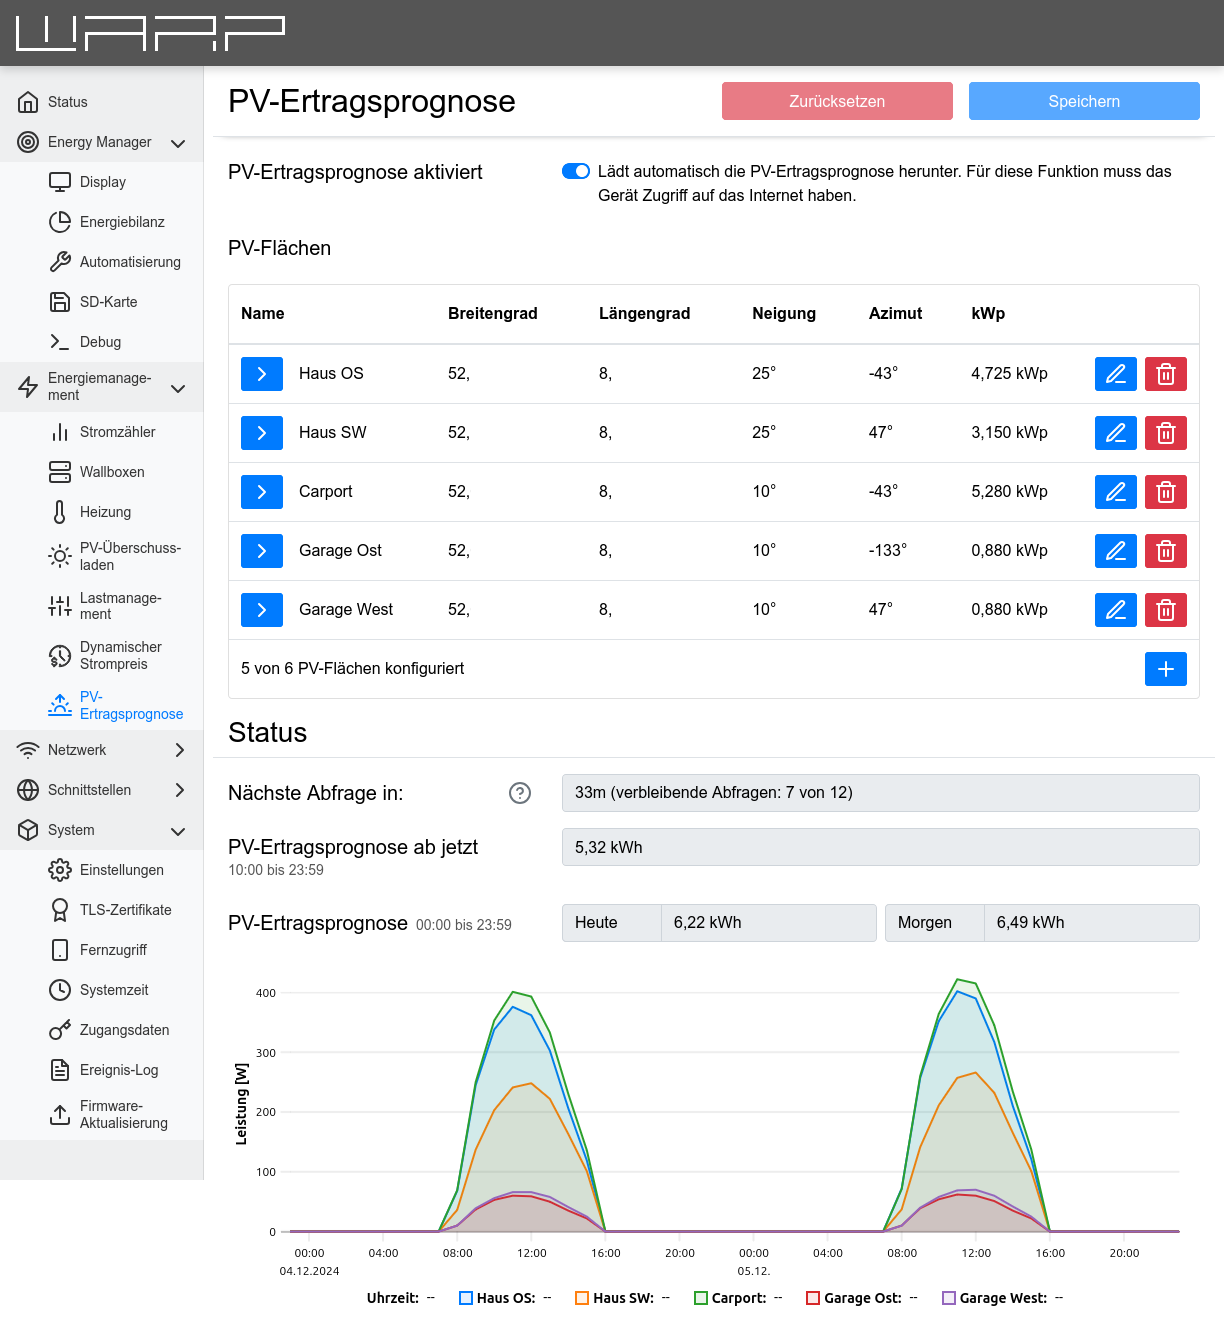Expand the Haus SW row details
The image size is (1224, 1328).
261,433
